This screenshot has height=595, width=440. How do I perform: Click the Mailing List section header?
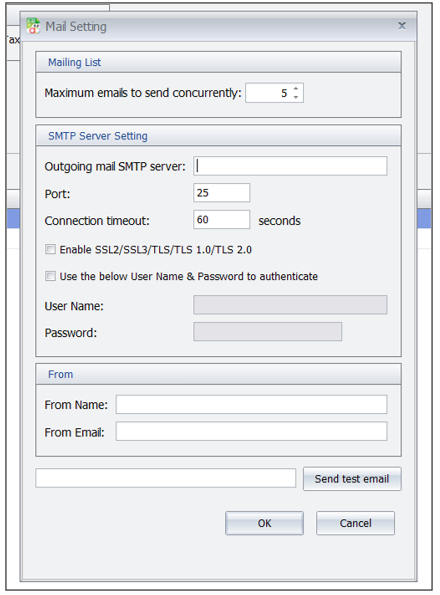74,62
